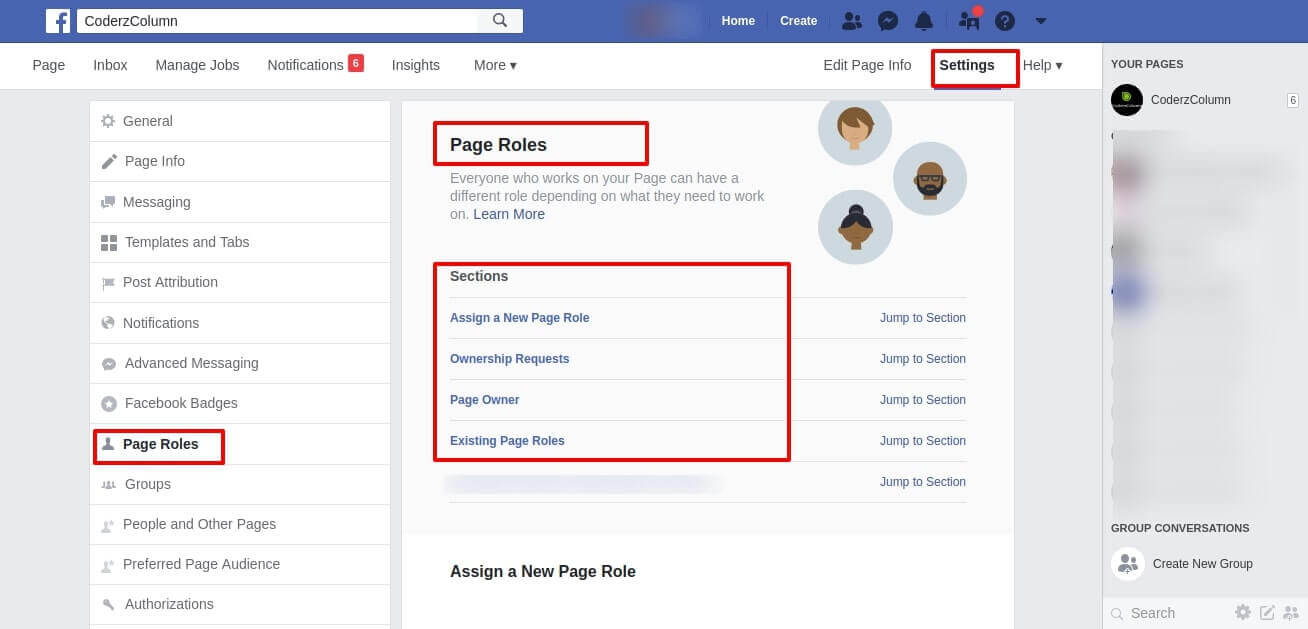This screenshot has height=629, width=1308.
Task: Click the create group icon in chat footer
Action: coord(1291,613)
